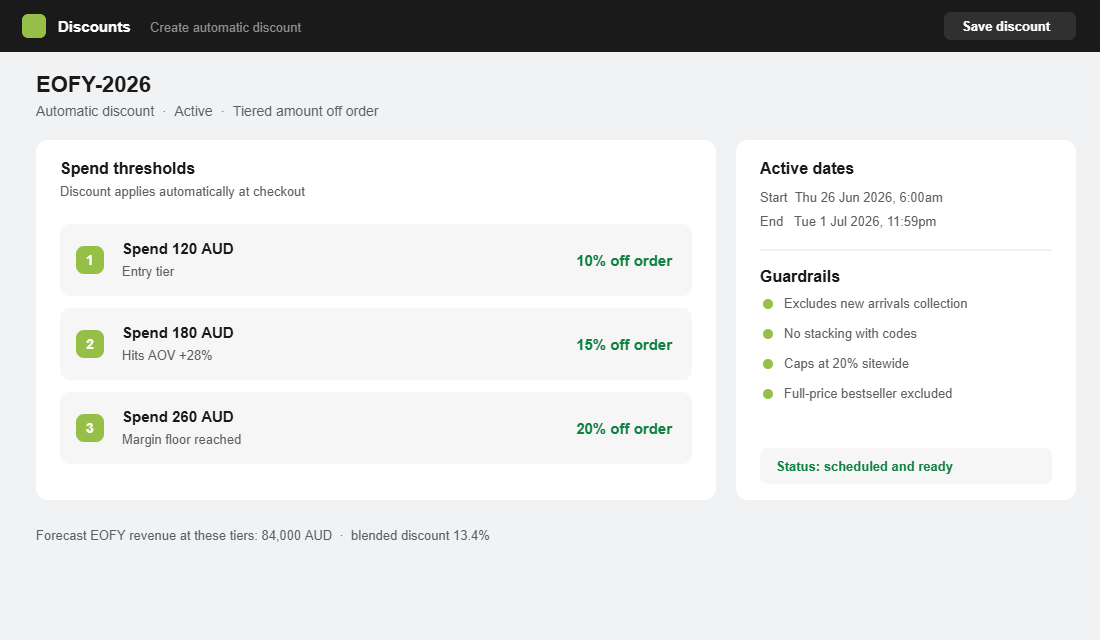1100x640 pixels.
Task: Click 'blended discount 13.4%' text
Action: pyautogui.click(x=420, y=535)
